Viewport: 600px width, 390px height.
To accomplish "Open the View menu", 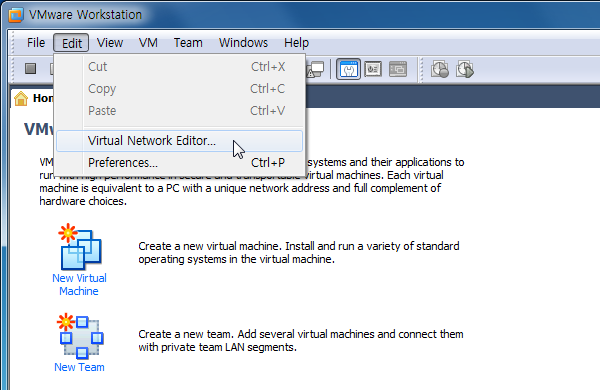I will [110, 42].
